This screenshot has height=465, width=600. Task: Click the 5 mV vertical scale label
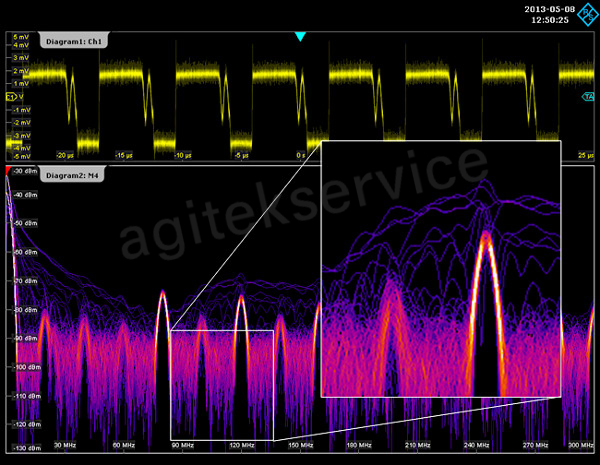point(21,36)
